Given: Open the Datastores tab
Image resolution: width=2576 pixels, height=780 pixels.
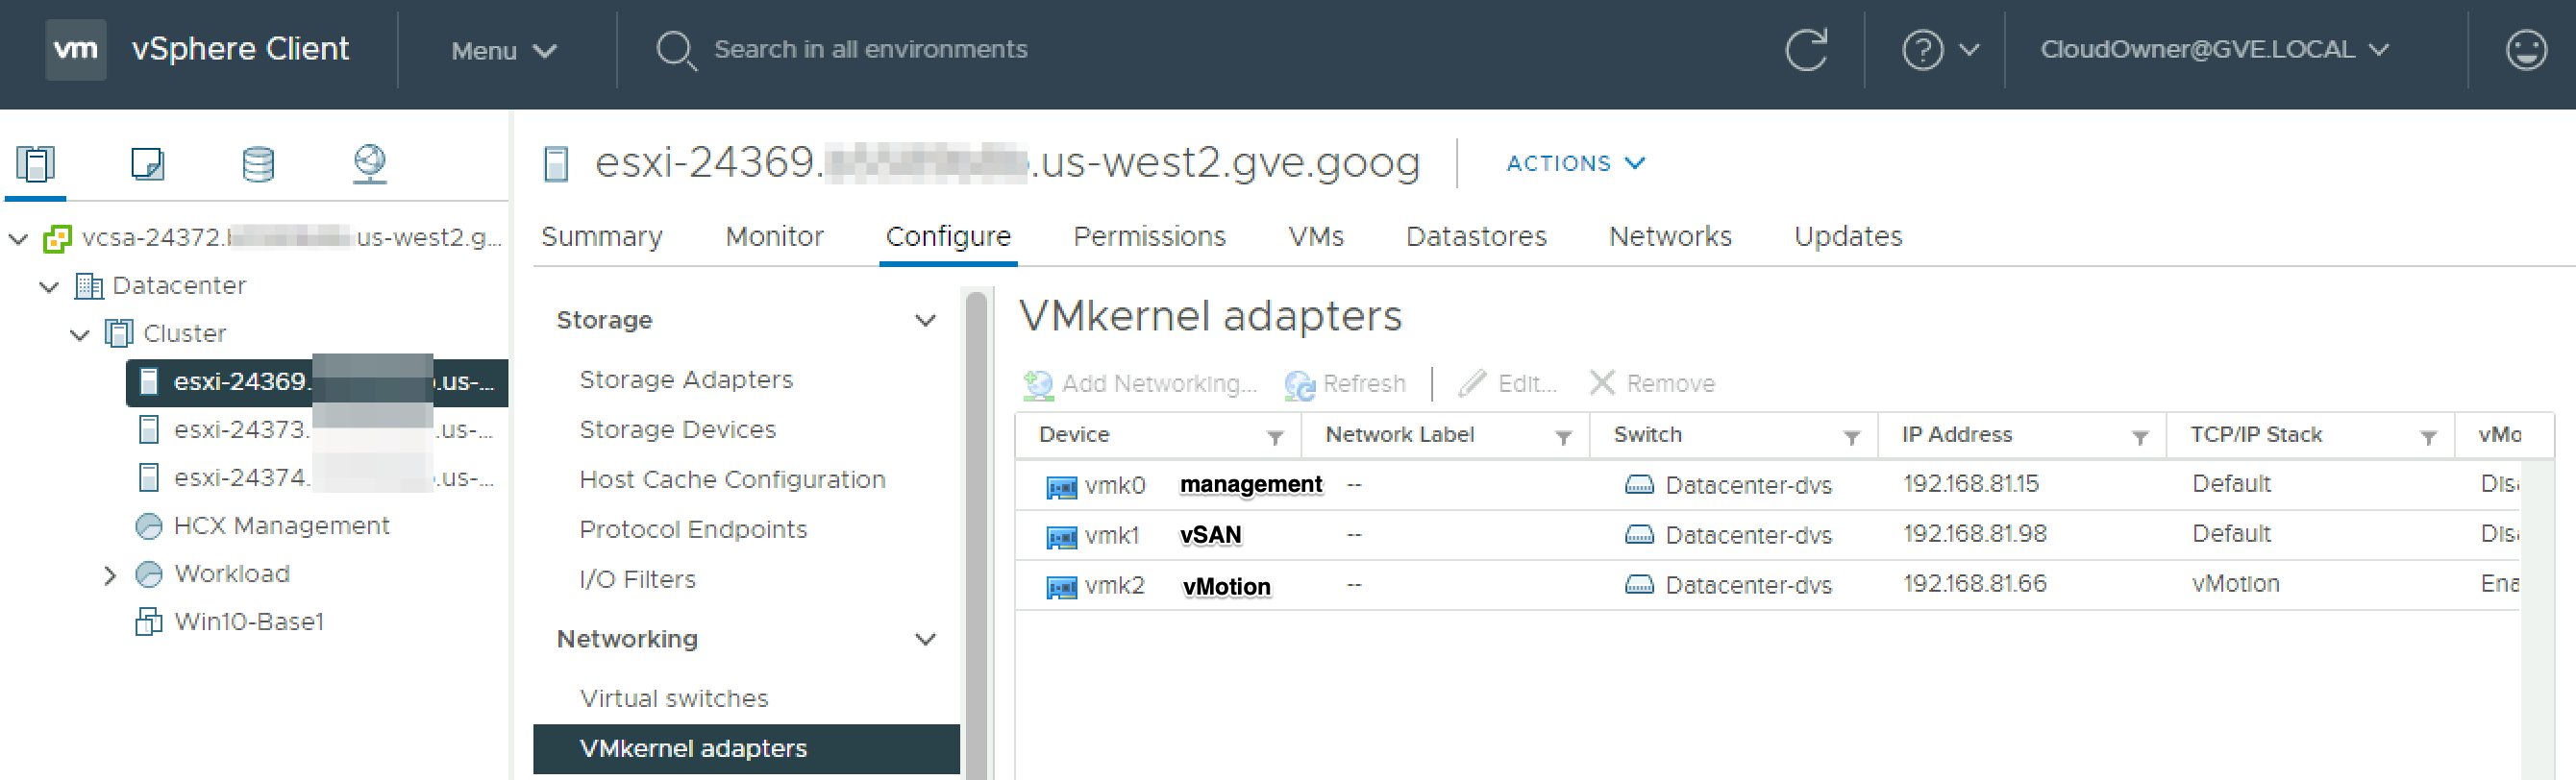Looking at the screenshot, I should click(1475, 237).
